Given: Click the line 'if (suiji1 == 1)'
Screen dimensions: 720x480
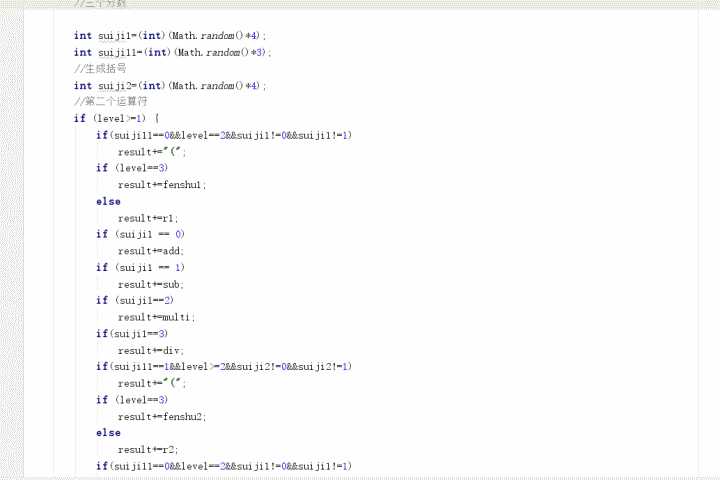Looking at the screenshot, I should [140, 267].
